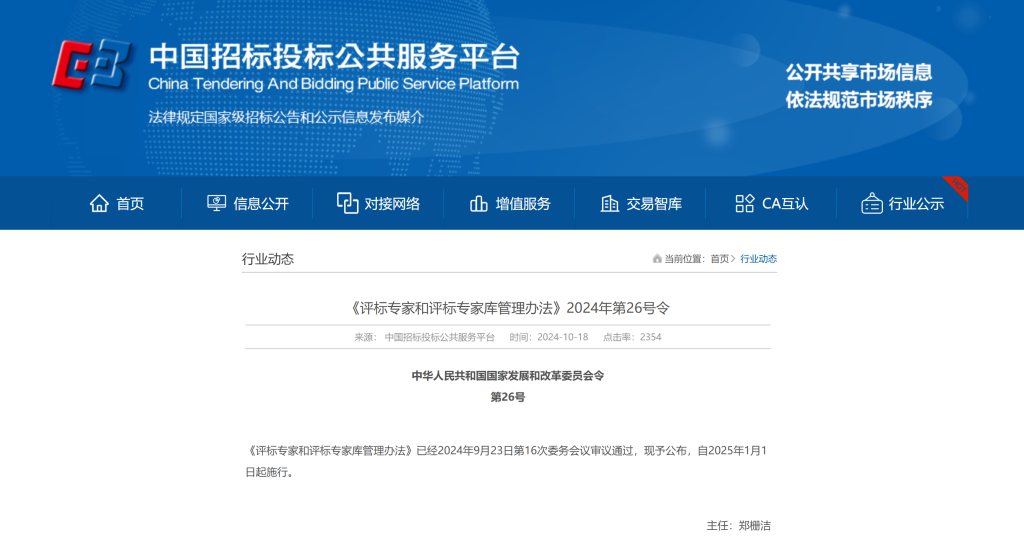This screenshot has height=538, width=1024.
Task: Click the heading 中华人民共和国国家发展和改革委员会令
Action: [x=507, y=375]
